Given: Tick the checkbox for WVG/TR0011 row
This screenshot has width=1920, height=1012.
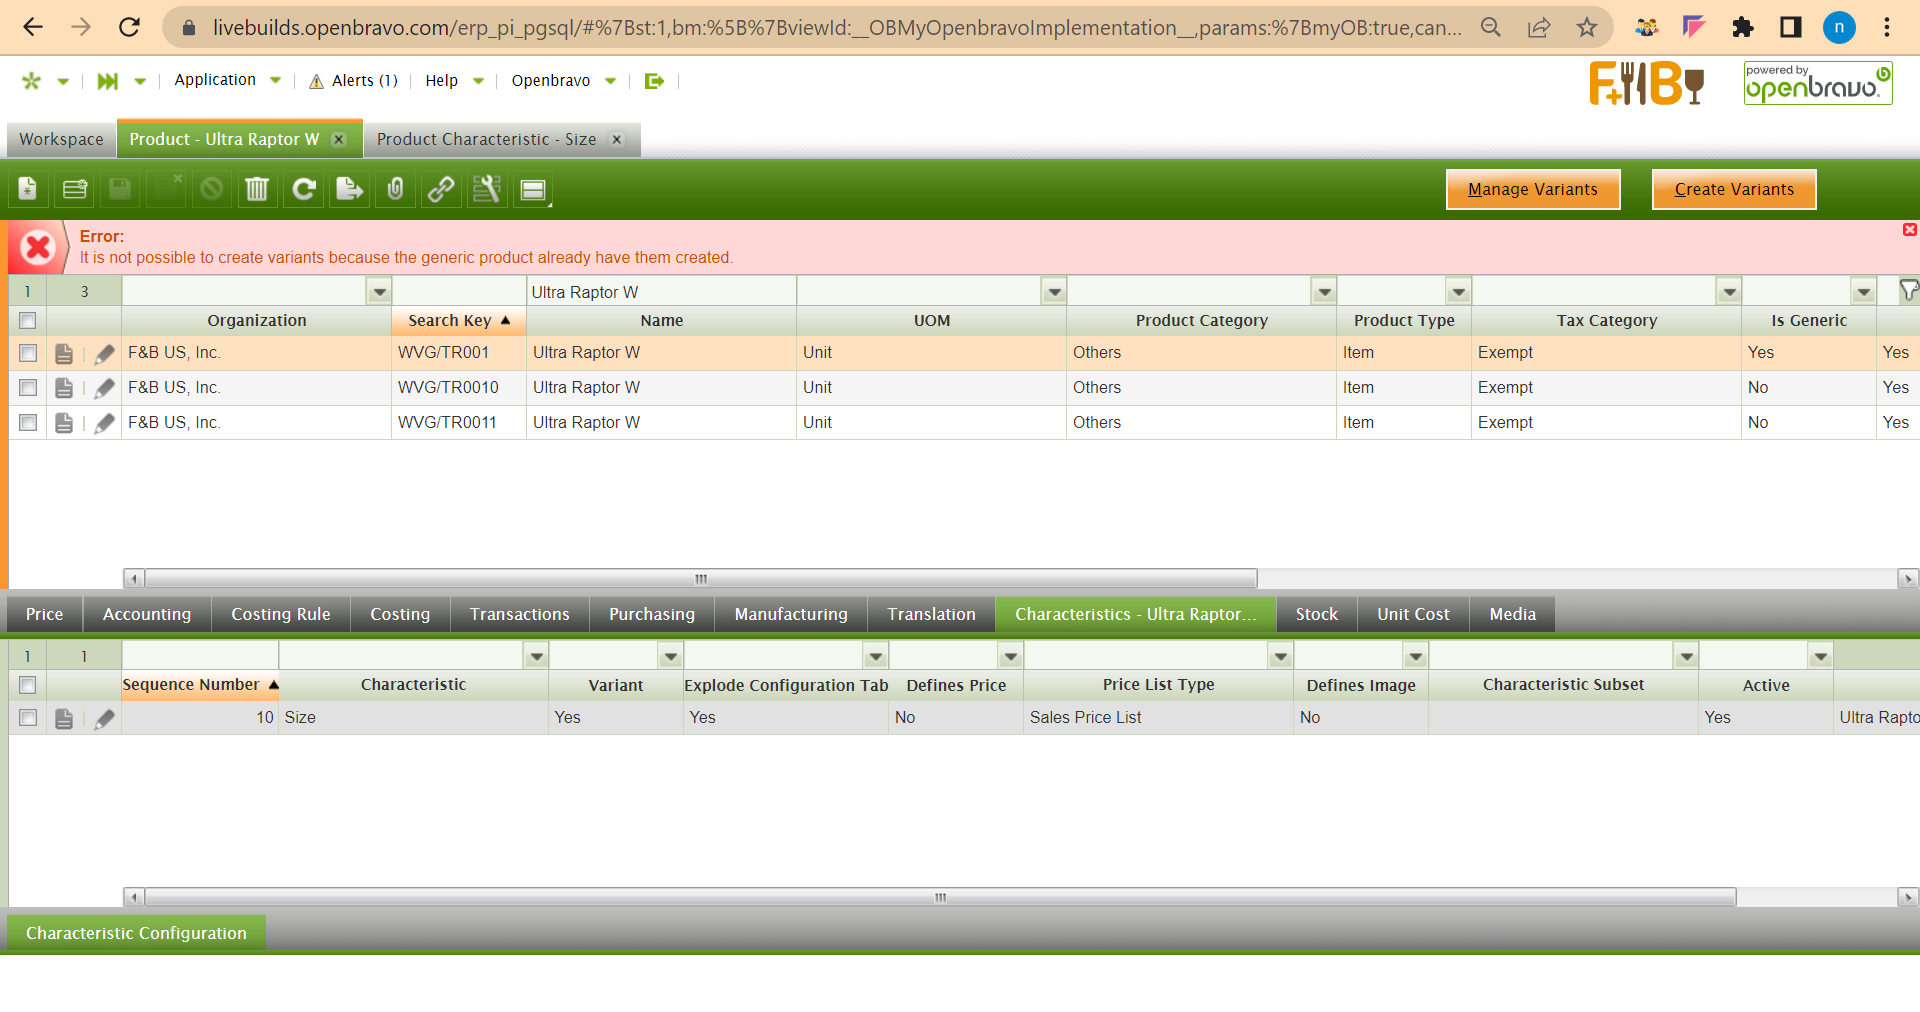Looking at the screenshot, I should (28, 423).
